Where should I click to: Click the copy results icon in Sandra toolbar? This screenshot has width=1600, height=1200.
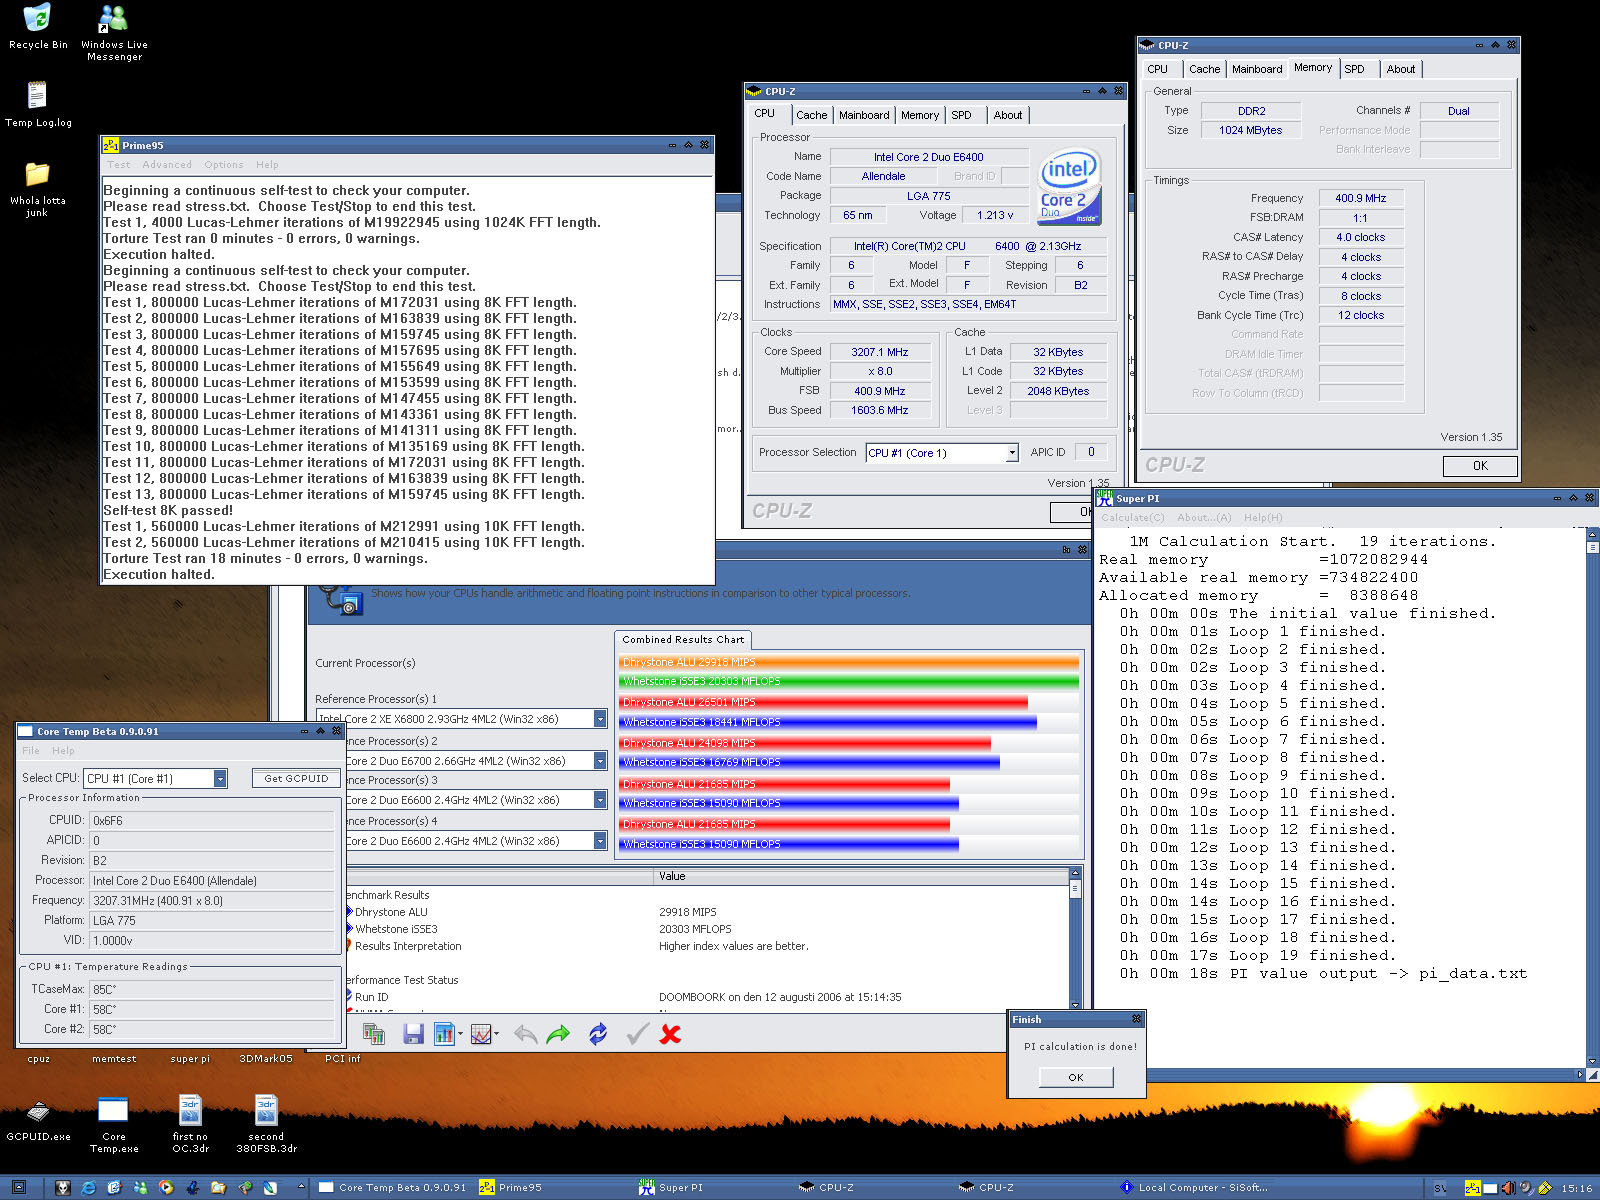coord(374,1034)
